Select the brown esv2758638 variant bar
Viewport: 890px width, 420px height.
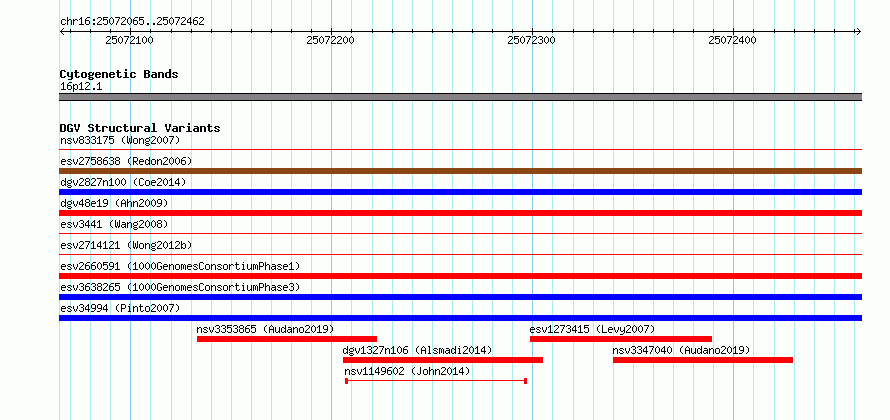pyautogui.click(x=460, y=171)
